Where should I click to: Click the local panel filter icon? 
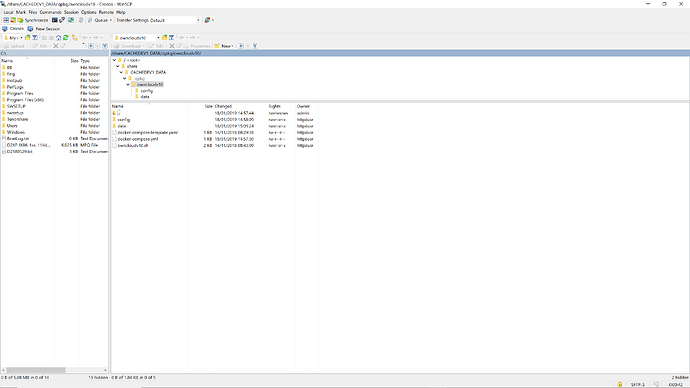(35, 38)
